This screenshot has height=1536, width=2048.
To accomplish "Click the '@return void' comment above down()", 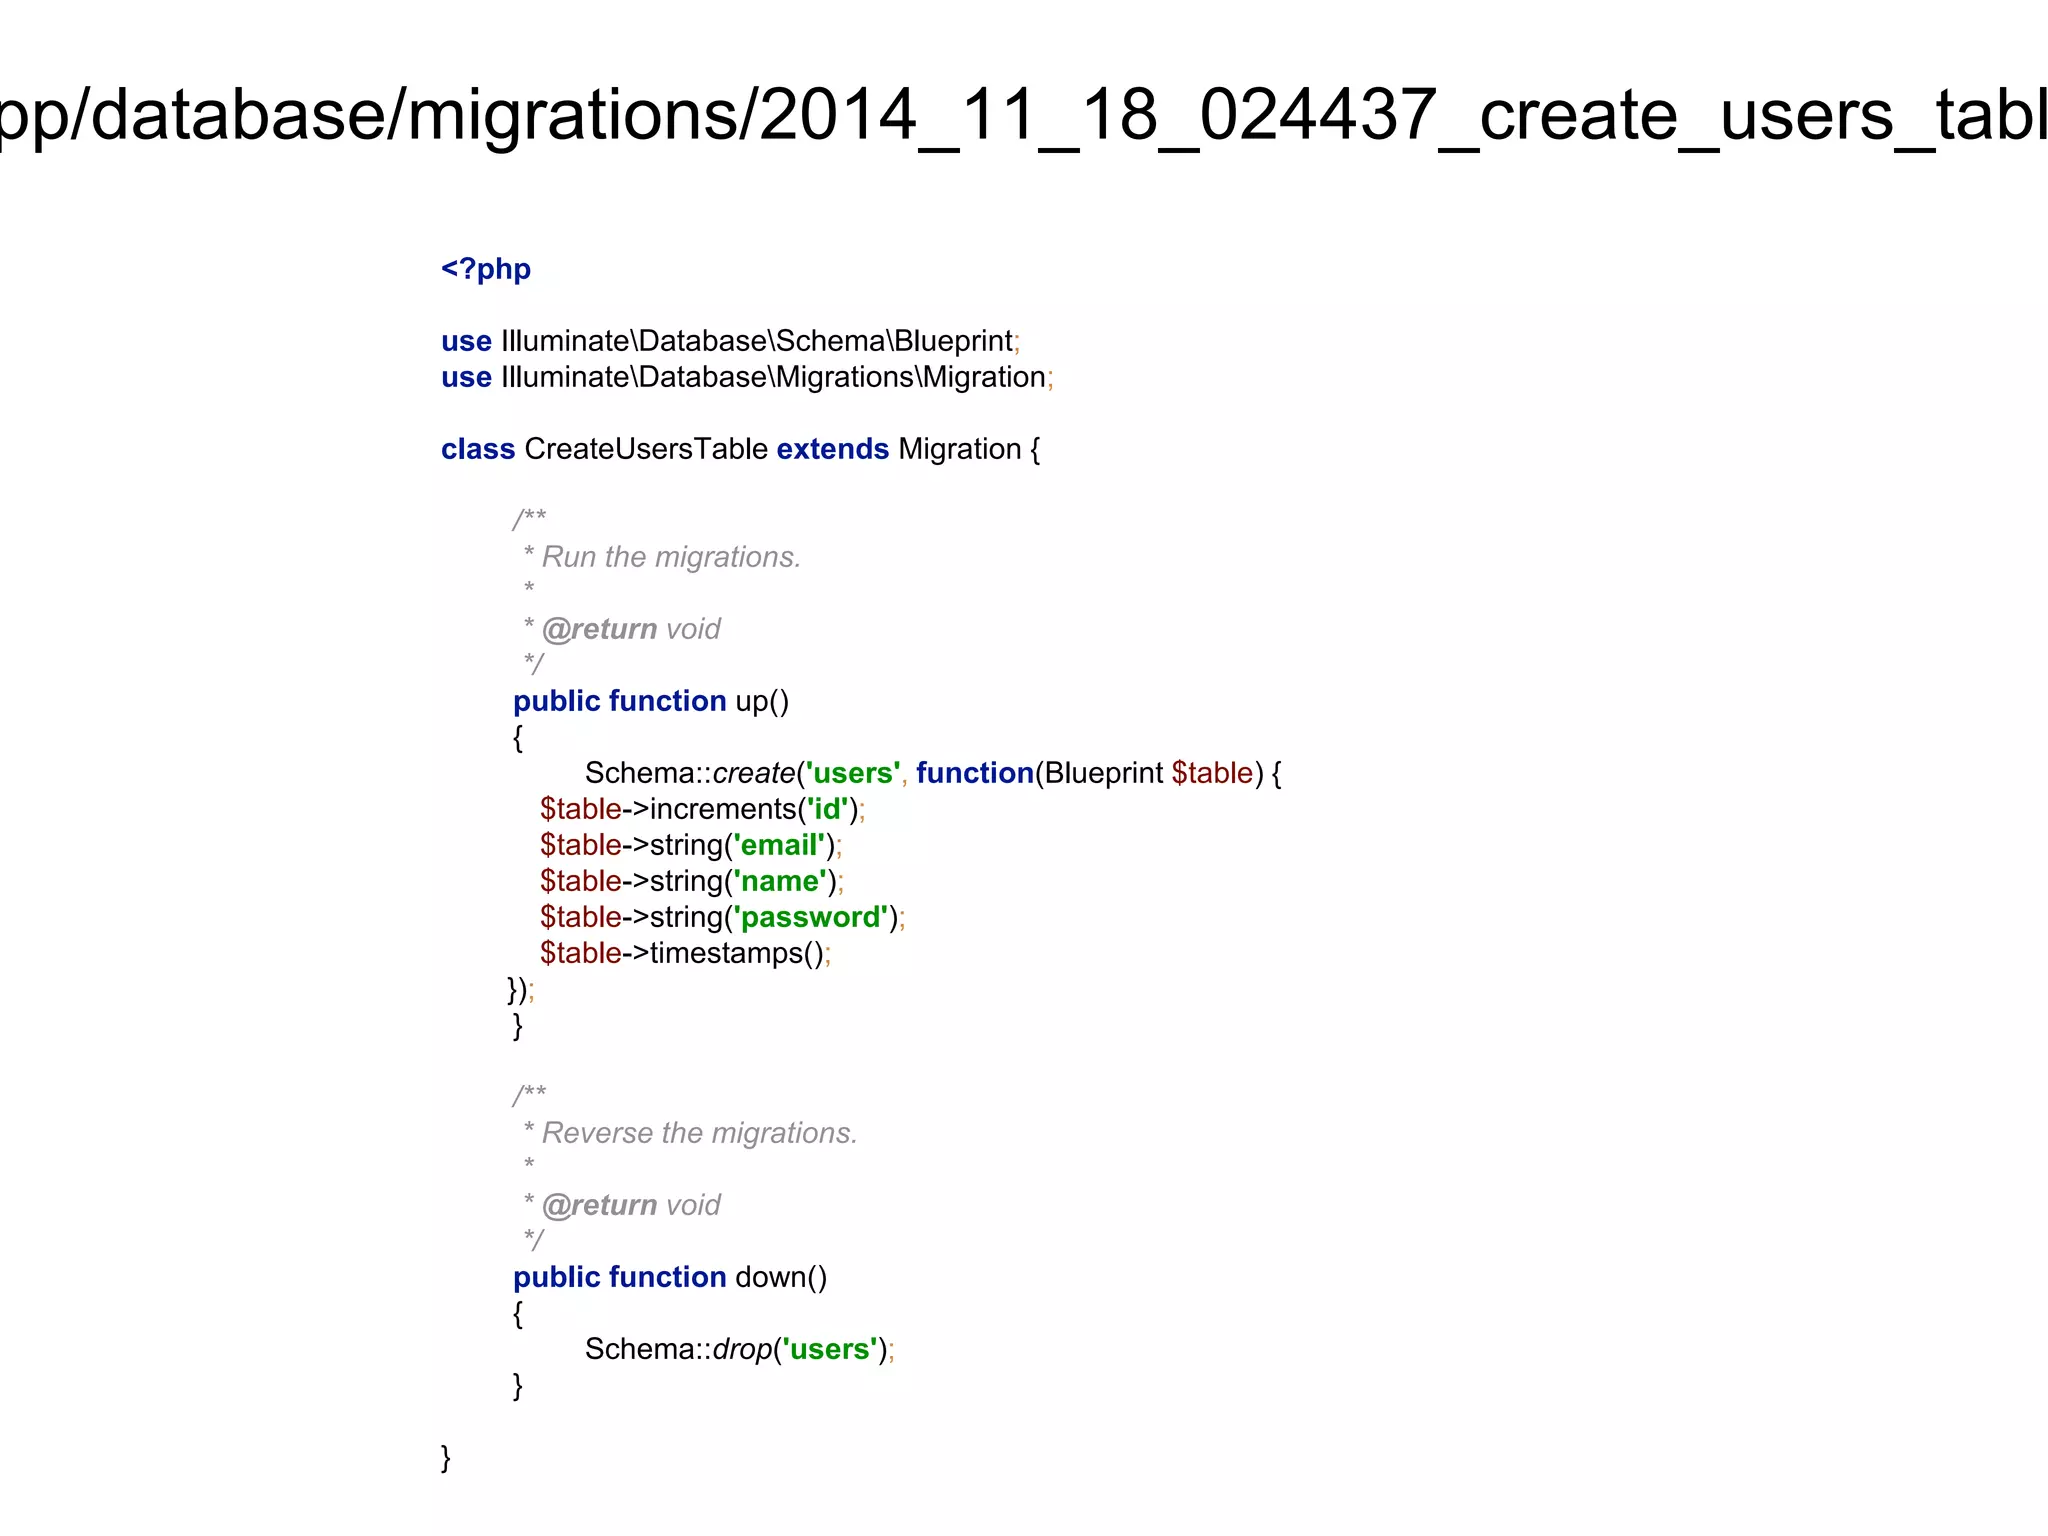I will [x=622, y=1205].
